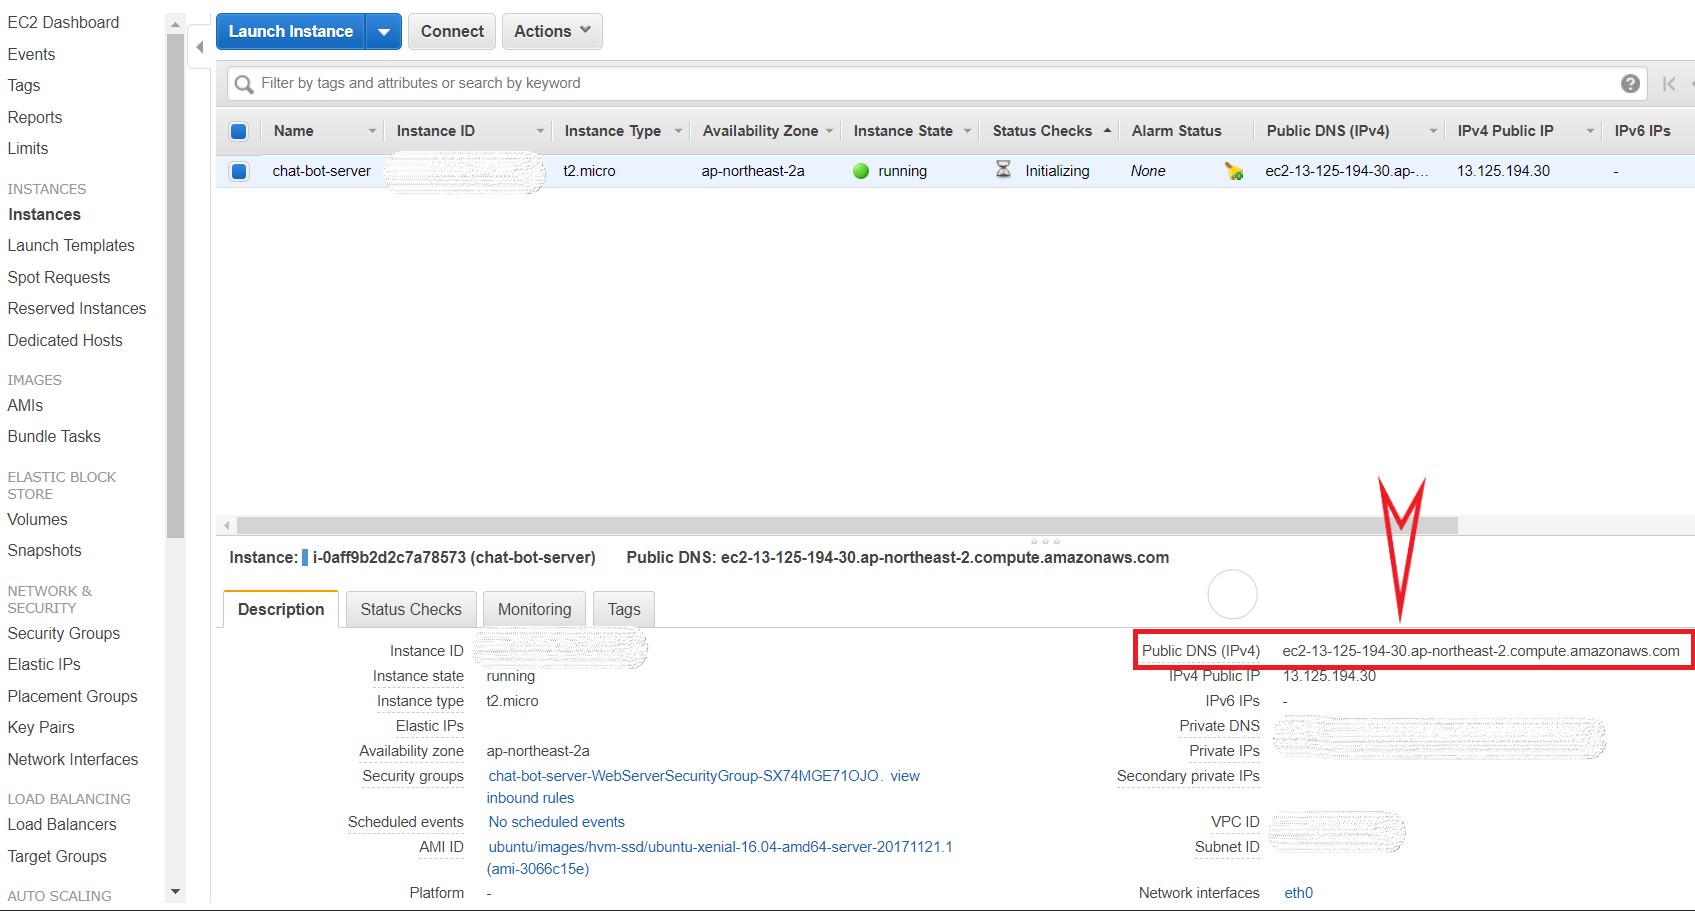1695x911 pixels.
Task: Open the chat-bot-server security group link
Action: click(x=684, y=776)
